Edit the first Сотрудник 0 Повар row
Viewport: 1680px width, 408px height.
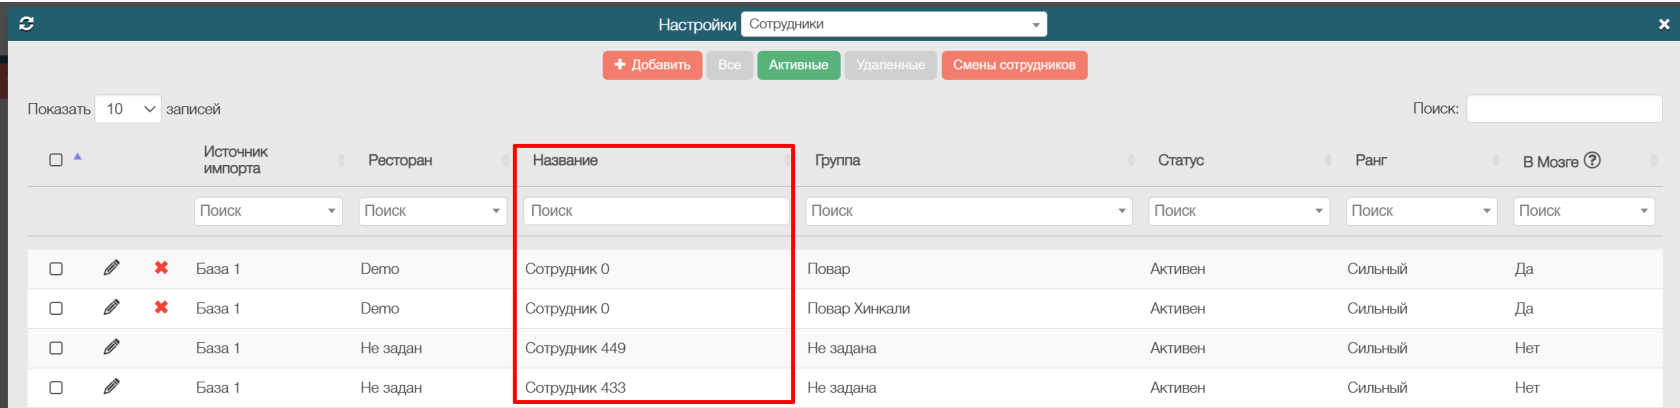pos(111,268)
